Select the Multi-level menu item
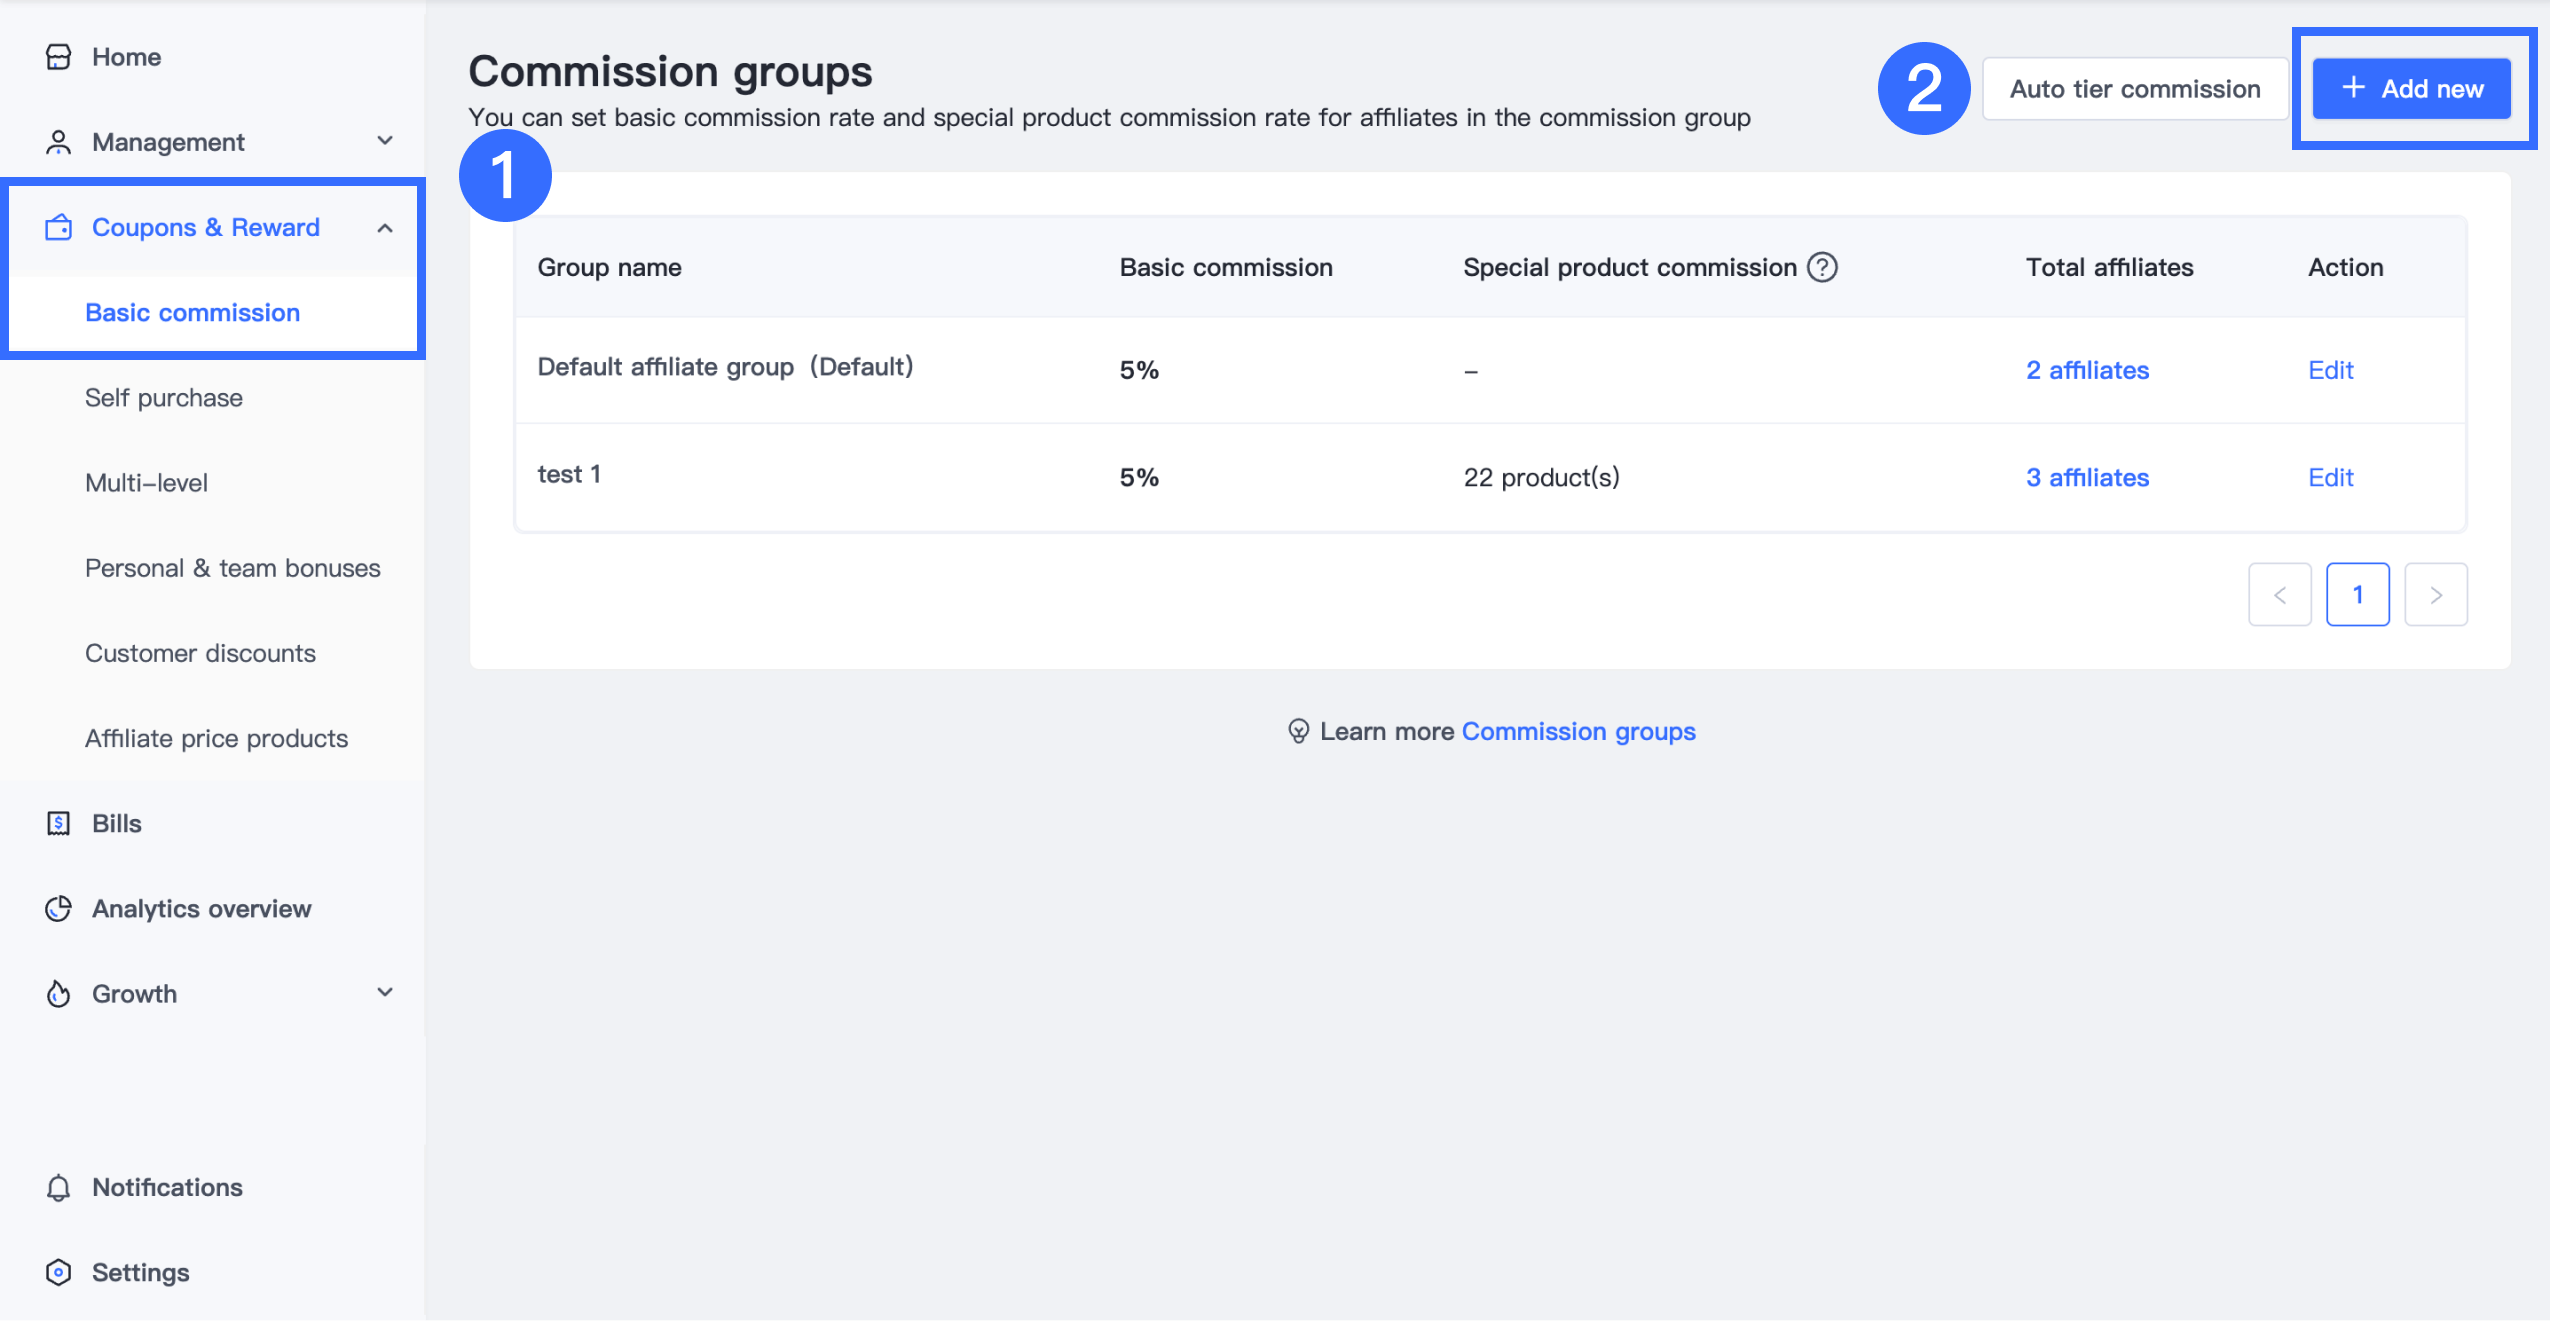The image size is (2550, 1321). point(146,483)
